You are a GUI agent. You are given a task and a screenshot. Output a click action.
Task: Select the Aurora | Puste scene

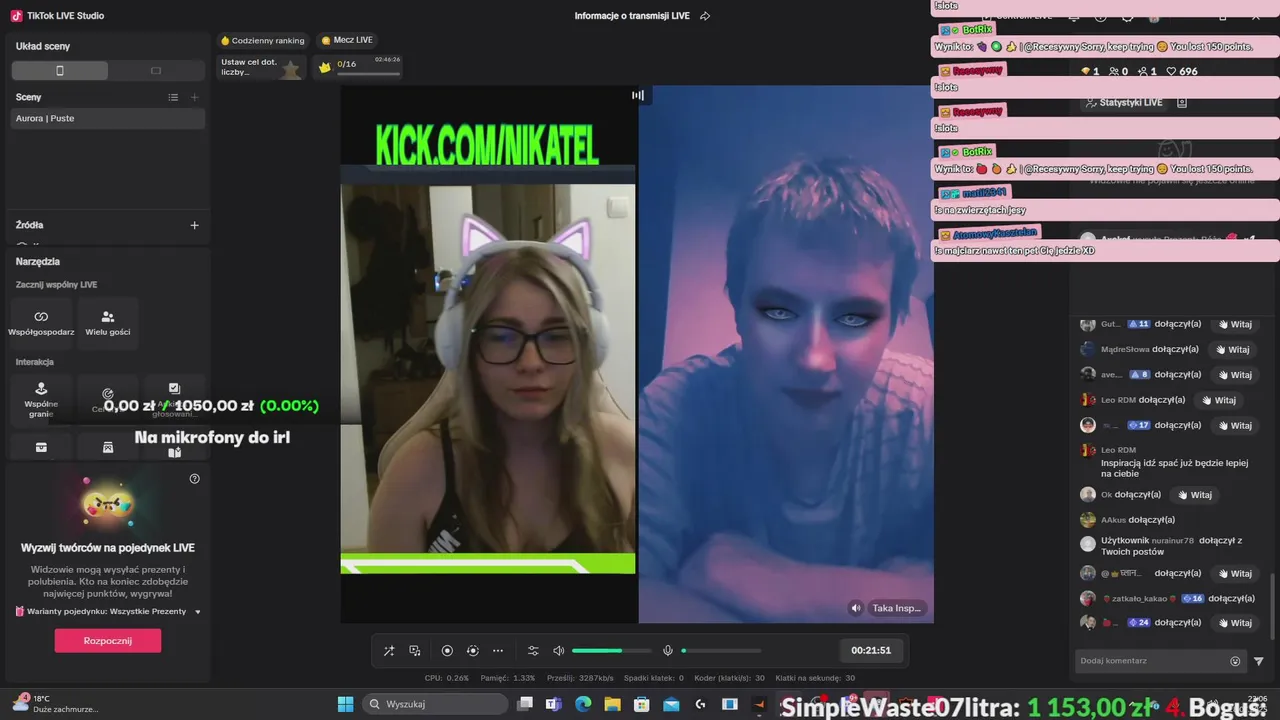click(x=108, y=118)
